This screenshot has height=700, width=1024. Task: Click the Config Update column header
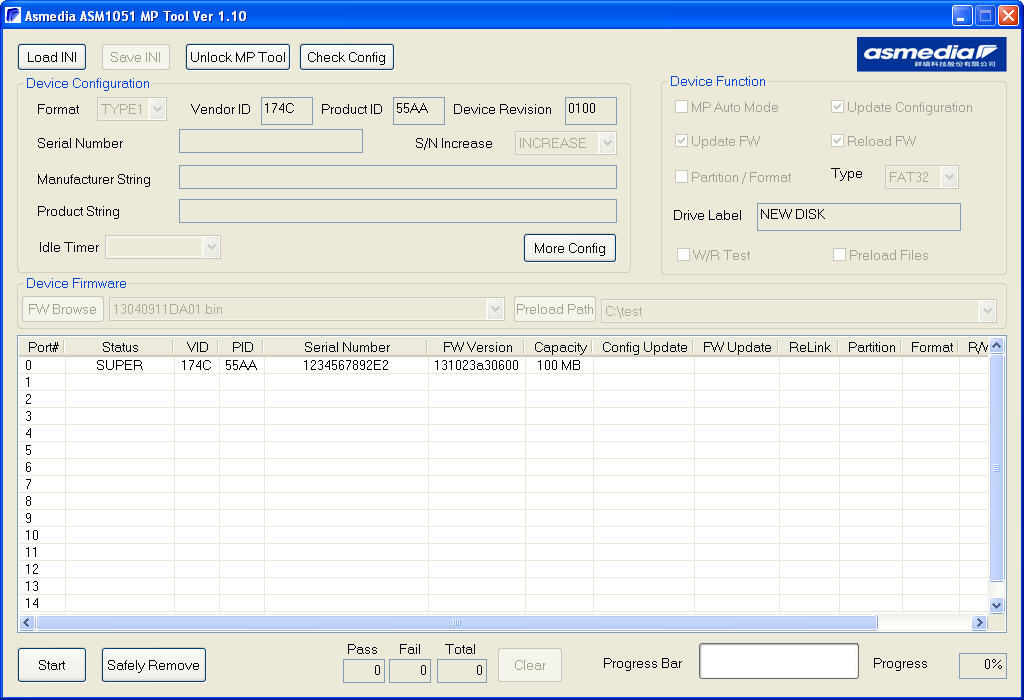pyautogui.click(x=644, y=347)
